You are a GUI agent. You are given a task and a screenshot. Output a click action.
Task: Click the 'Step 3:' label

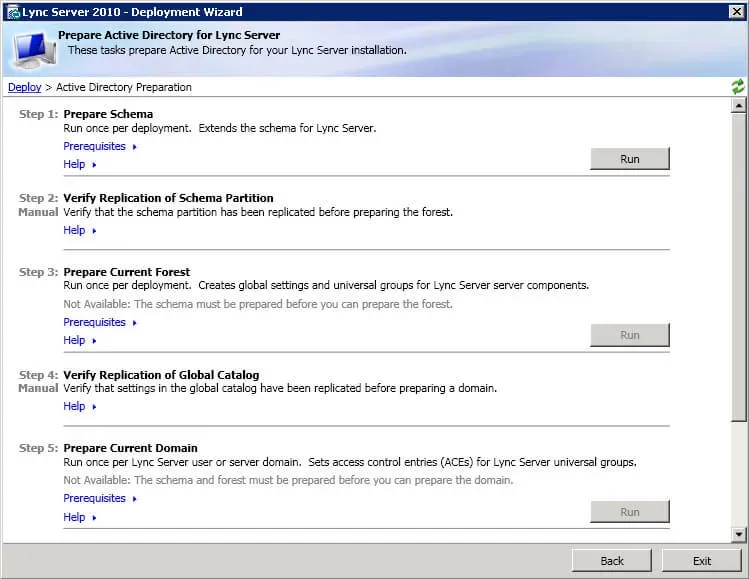pyautogui.click(x=38, y=272)
